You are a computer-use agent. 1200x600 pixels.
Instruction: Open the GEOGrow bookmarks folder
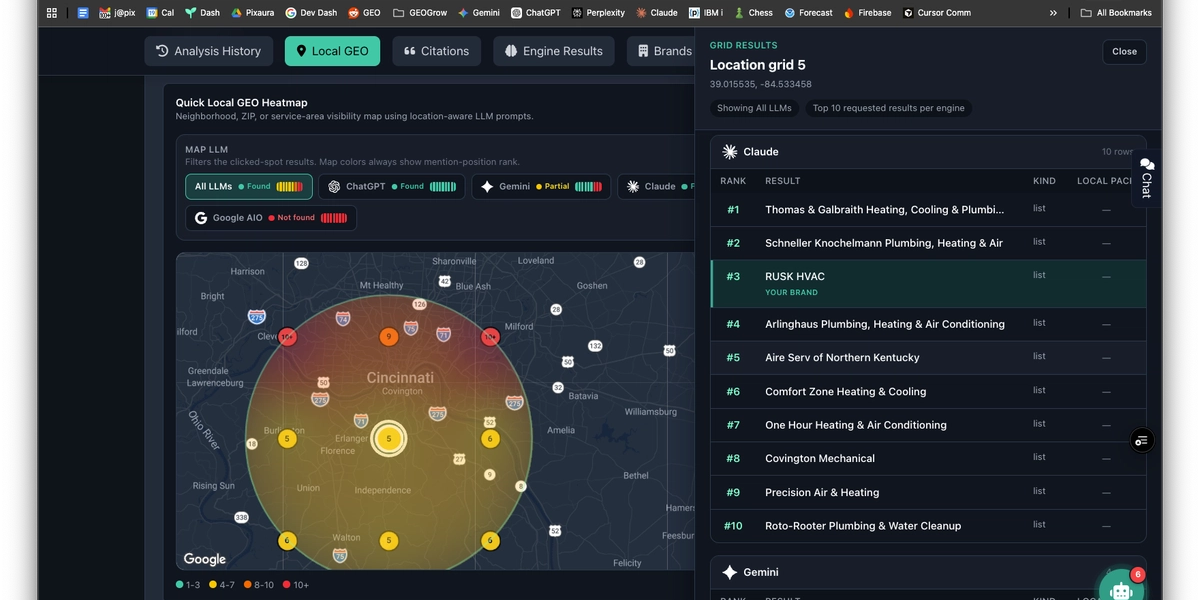[420, 13]
